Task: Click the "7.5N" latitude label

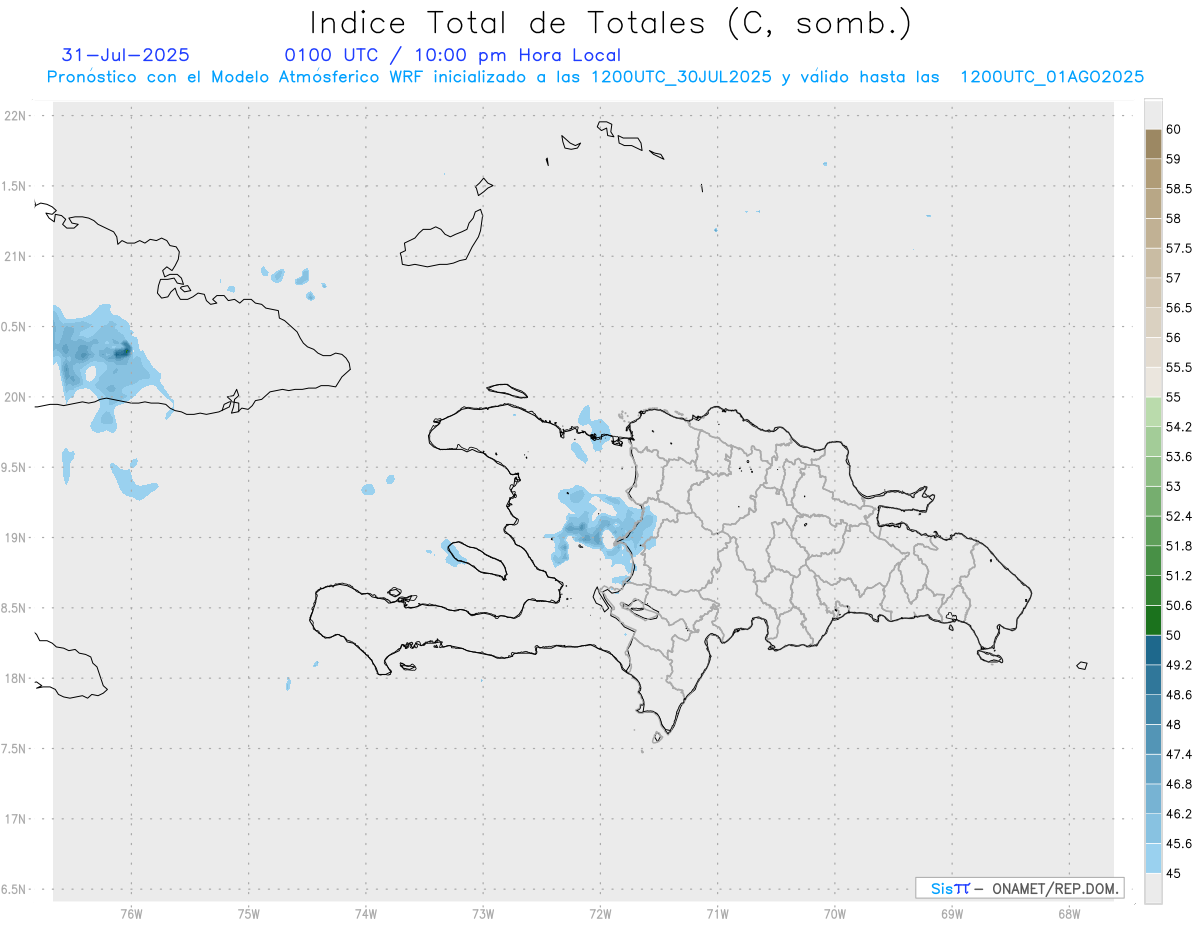Action: point(14,748)
